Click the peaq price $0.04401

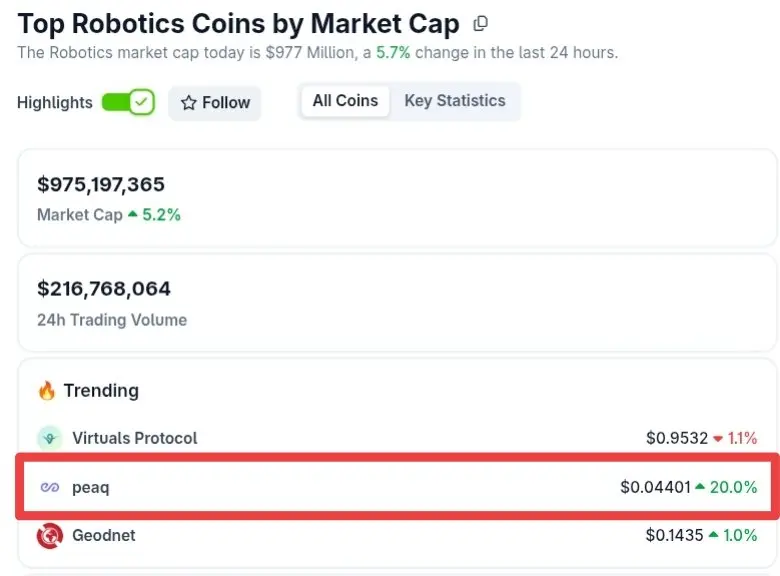[x=655, y=488]
